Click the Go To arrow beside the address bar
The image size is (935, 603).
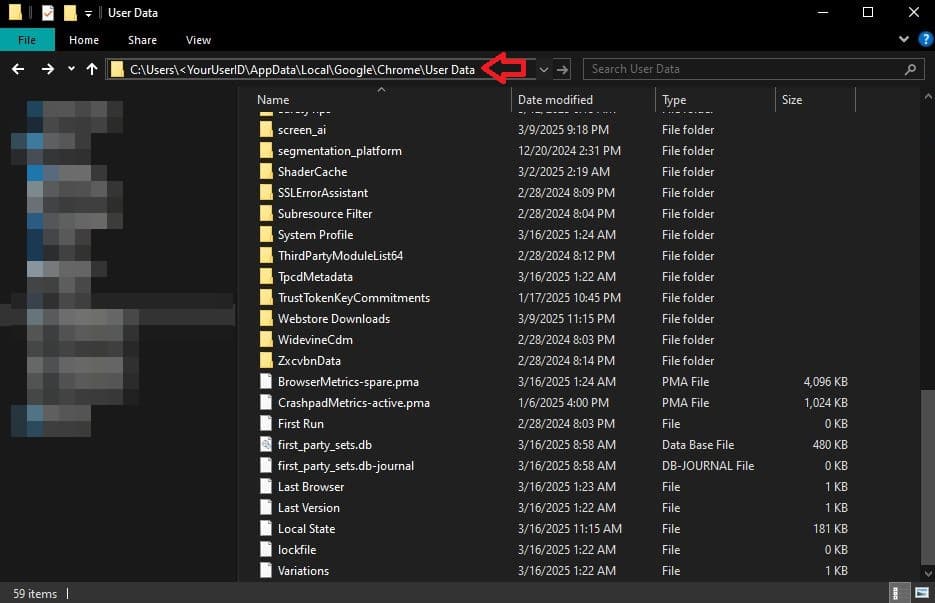[561, 69]
